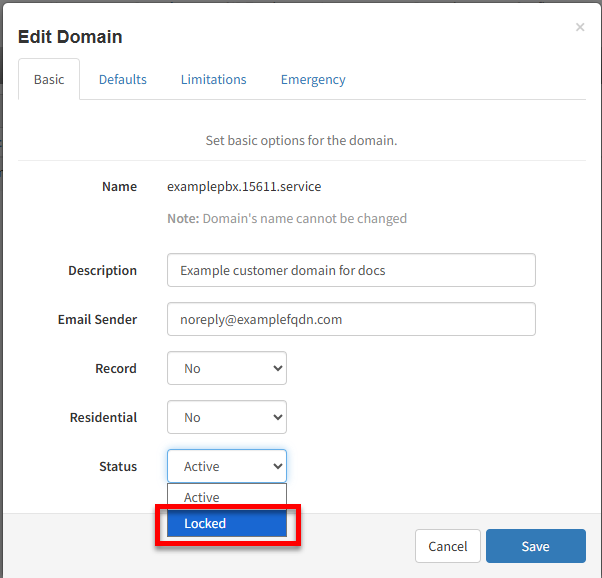The image size is (602, 578).
Task: Close the Edit Domain dialog
Action: point(580,27)
